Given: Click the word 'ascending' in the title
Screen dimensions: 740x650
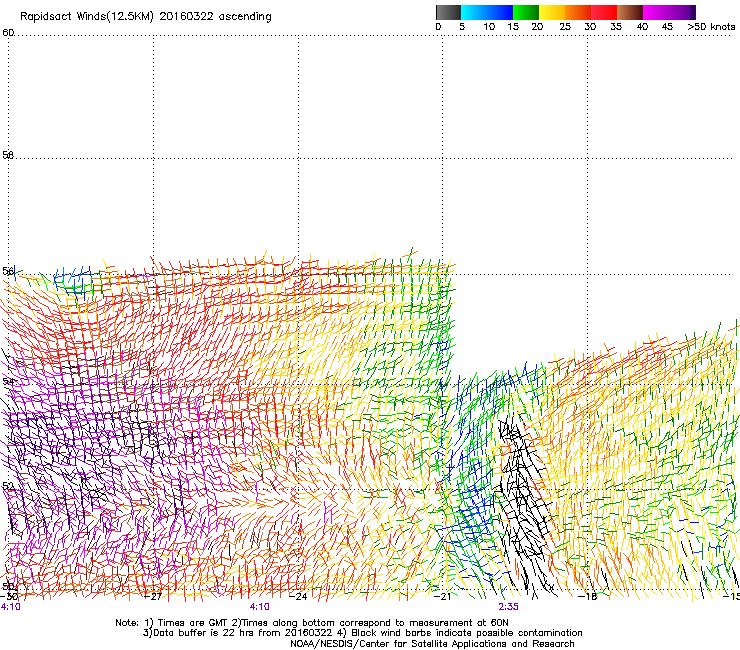Looking at the screenshot, I should click(245, 17).
